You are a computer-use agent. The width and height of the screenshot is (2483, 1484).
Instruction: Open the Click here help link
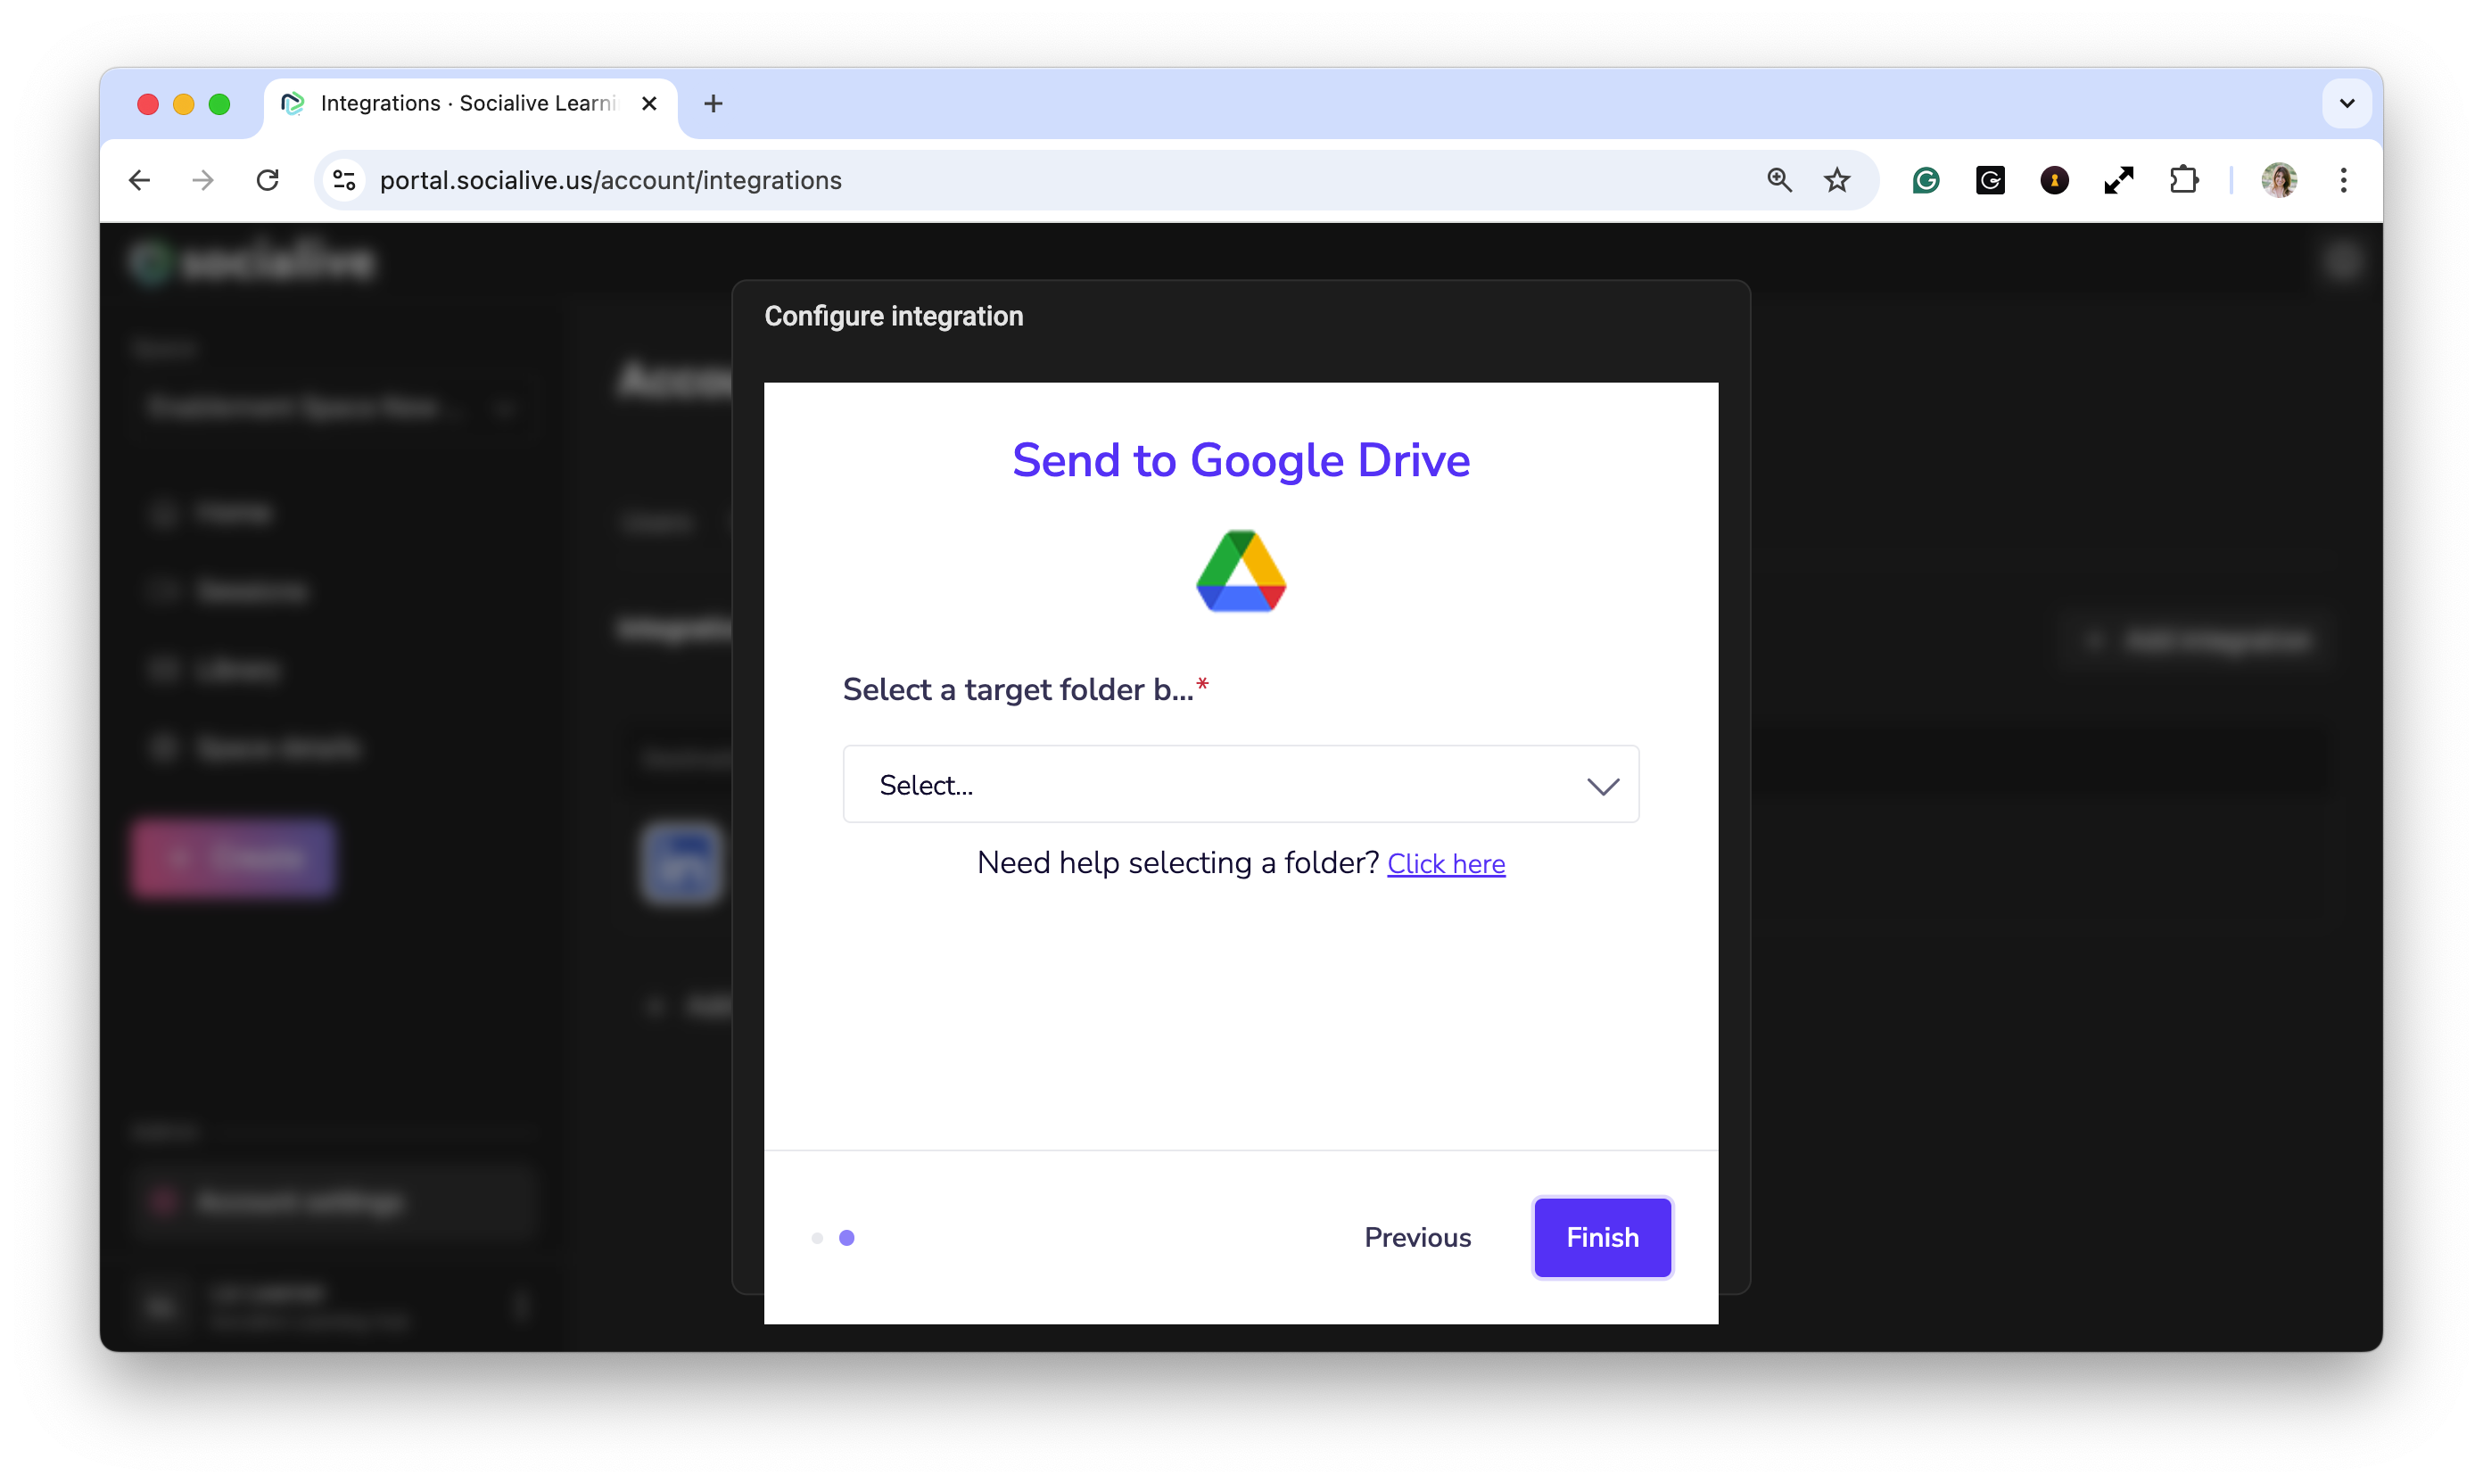coord(1445,863)
